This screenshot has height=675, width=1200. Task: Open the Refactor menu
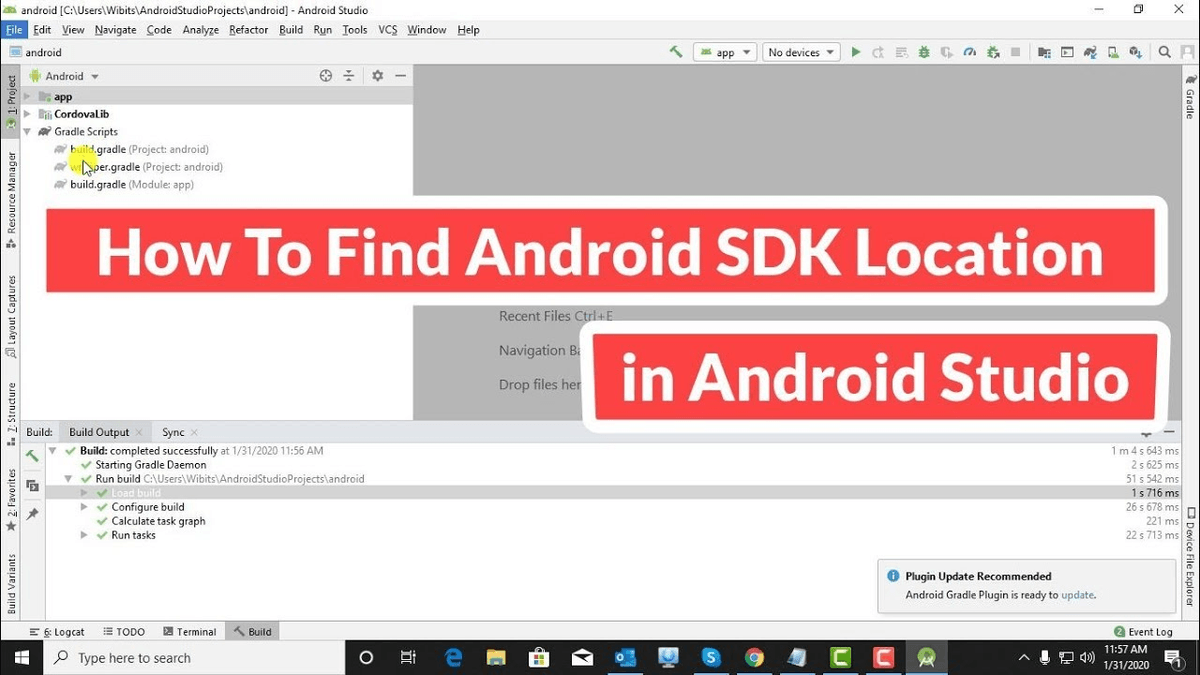pos(248,30)
